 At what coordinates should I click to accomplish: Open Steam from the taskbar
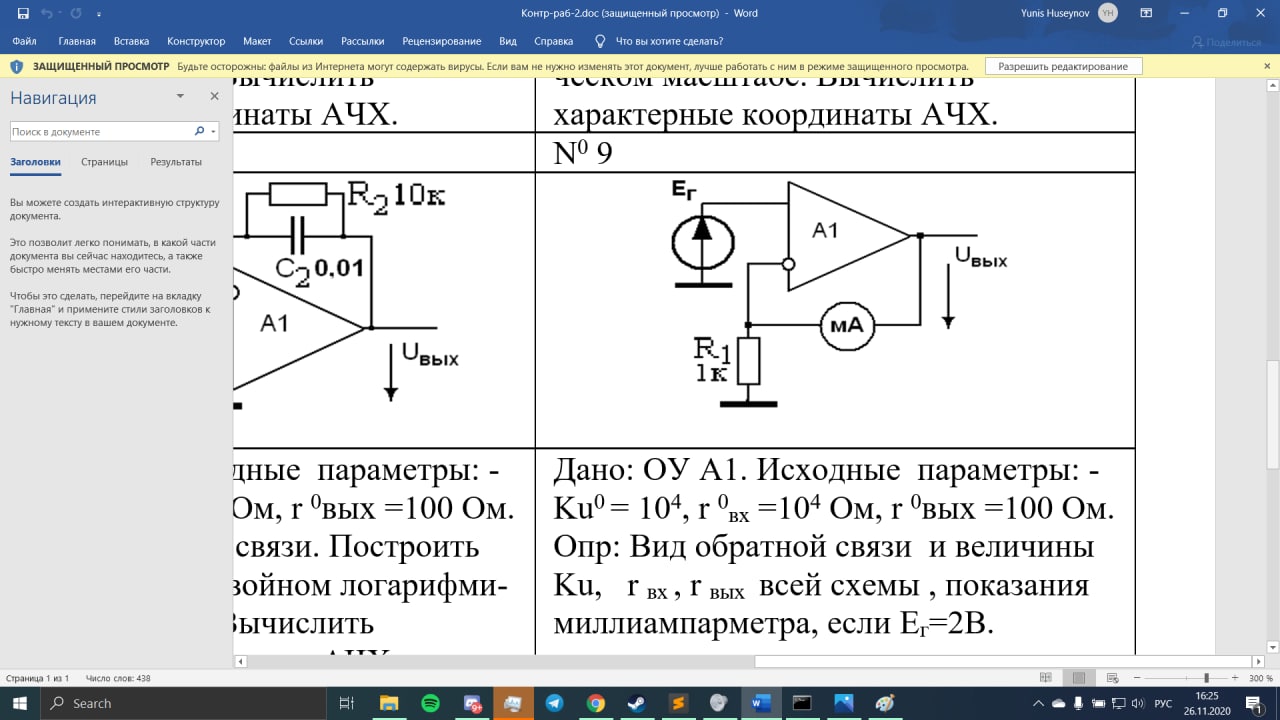pos(637,703)
